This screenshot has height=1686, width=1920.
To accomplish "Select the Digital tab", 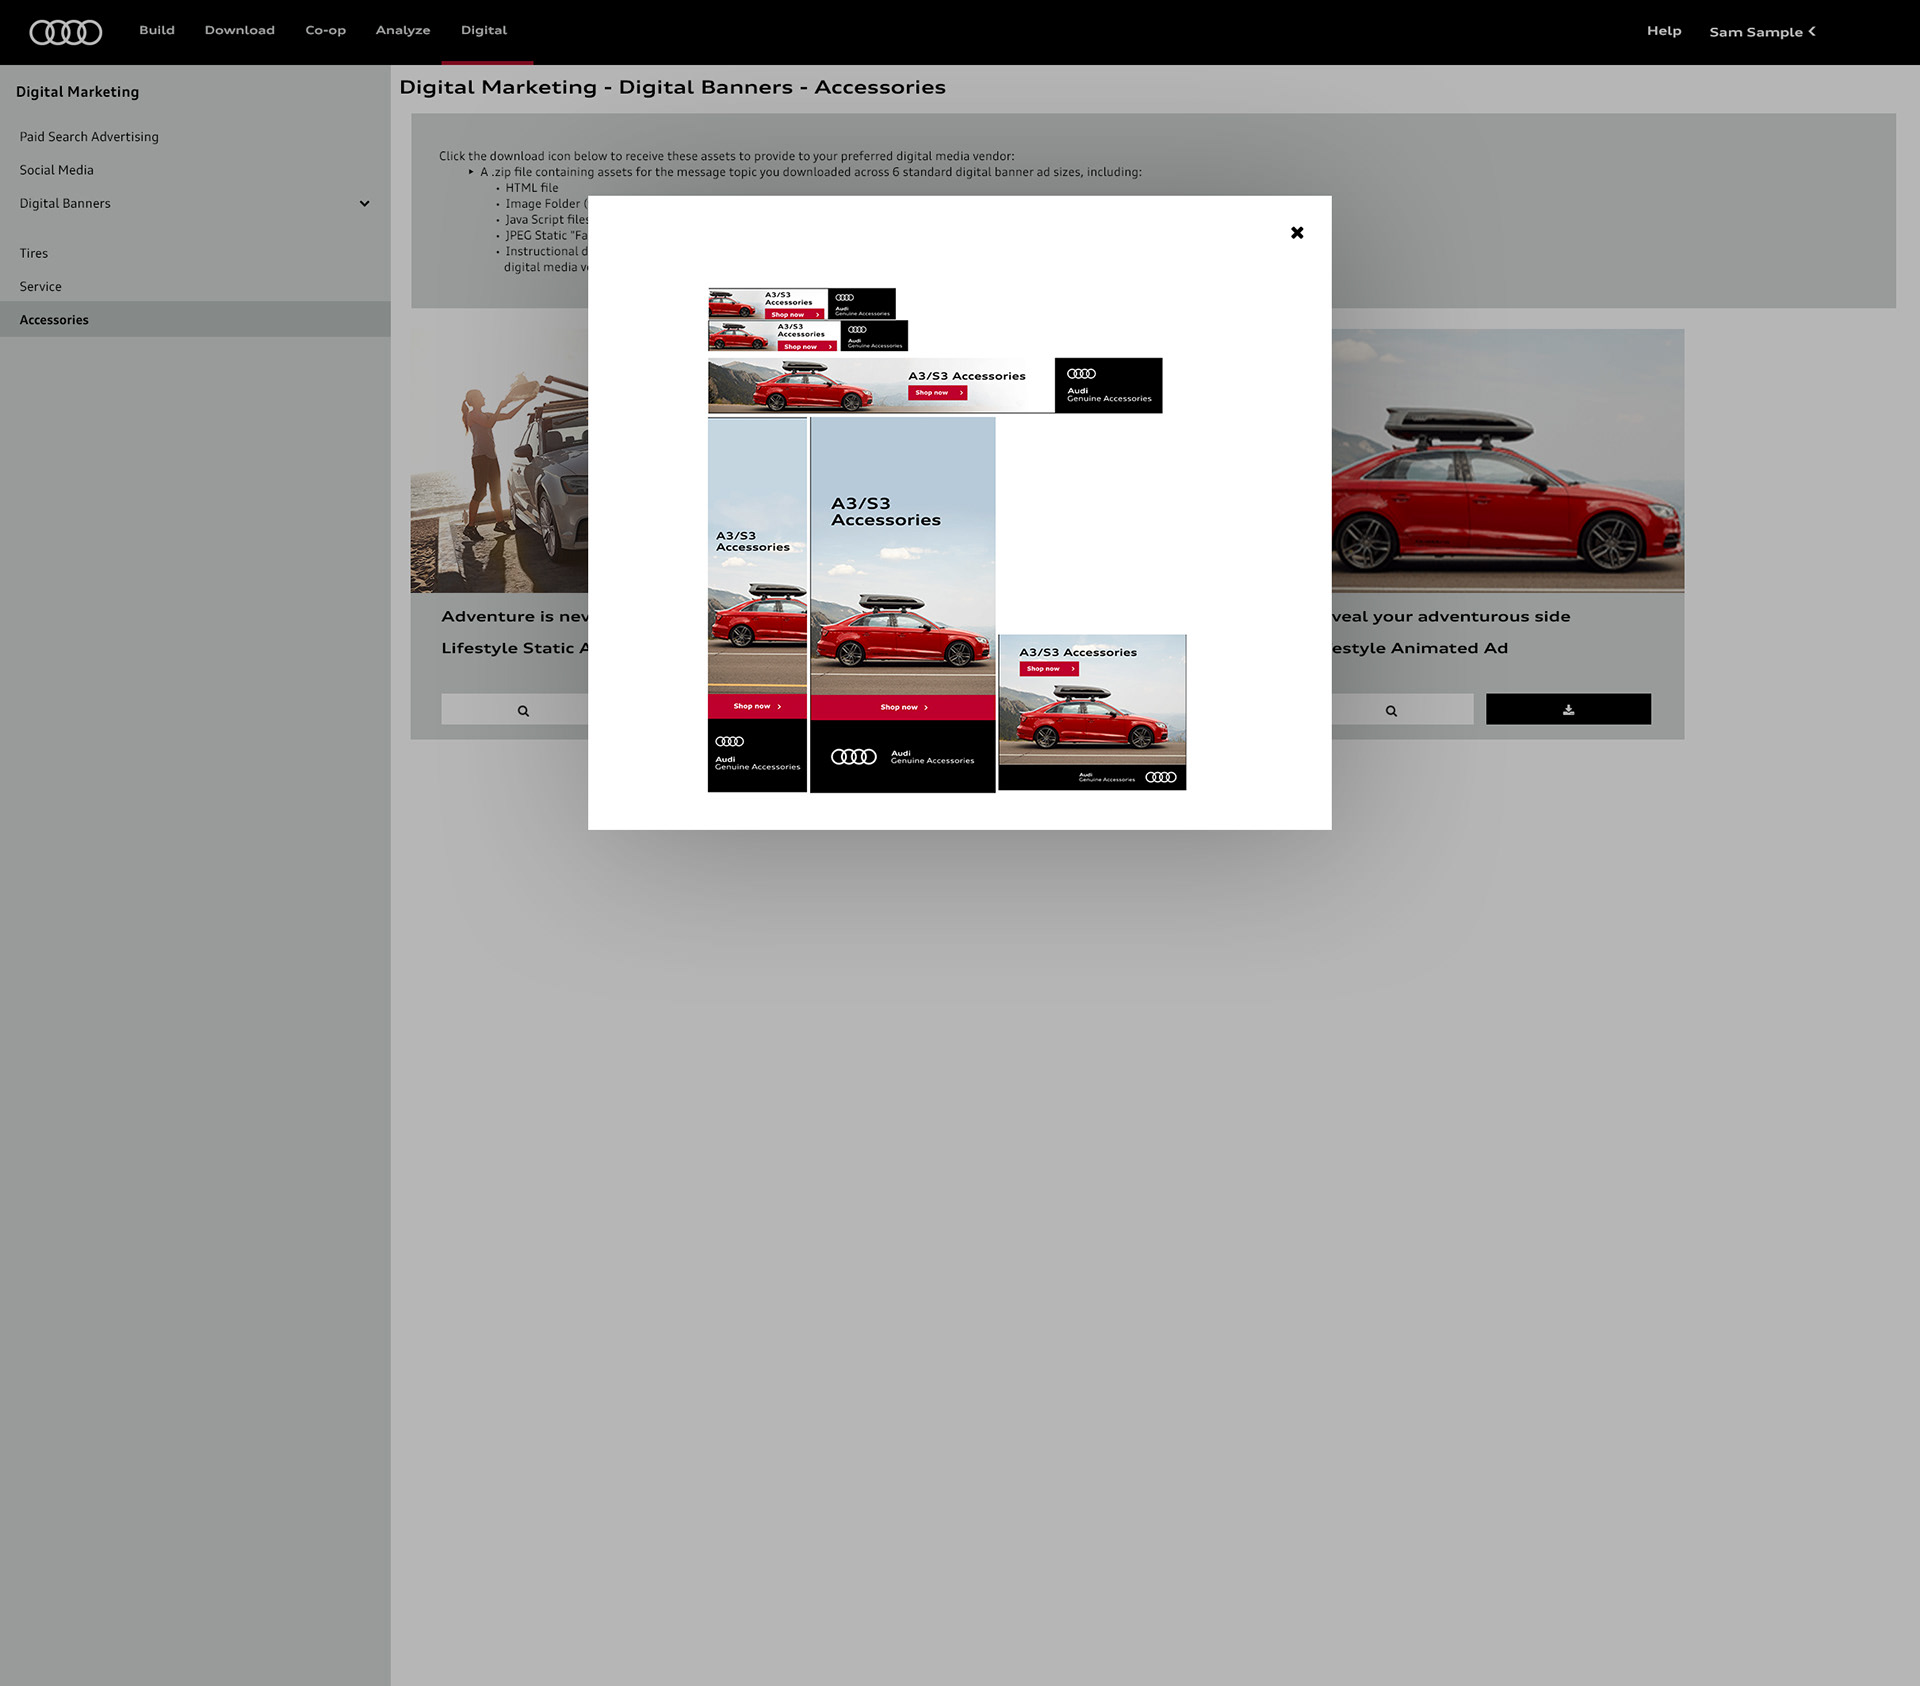I will pyautogui.click(x=484, y=30).
